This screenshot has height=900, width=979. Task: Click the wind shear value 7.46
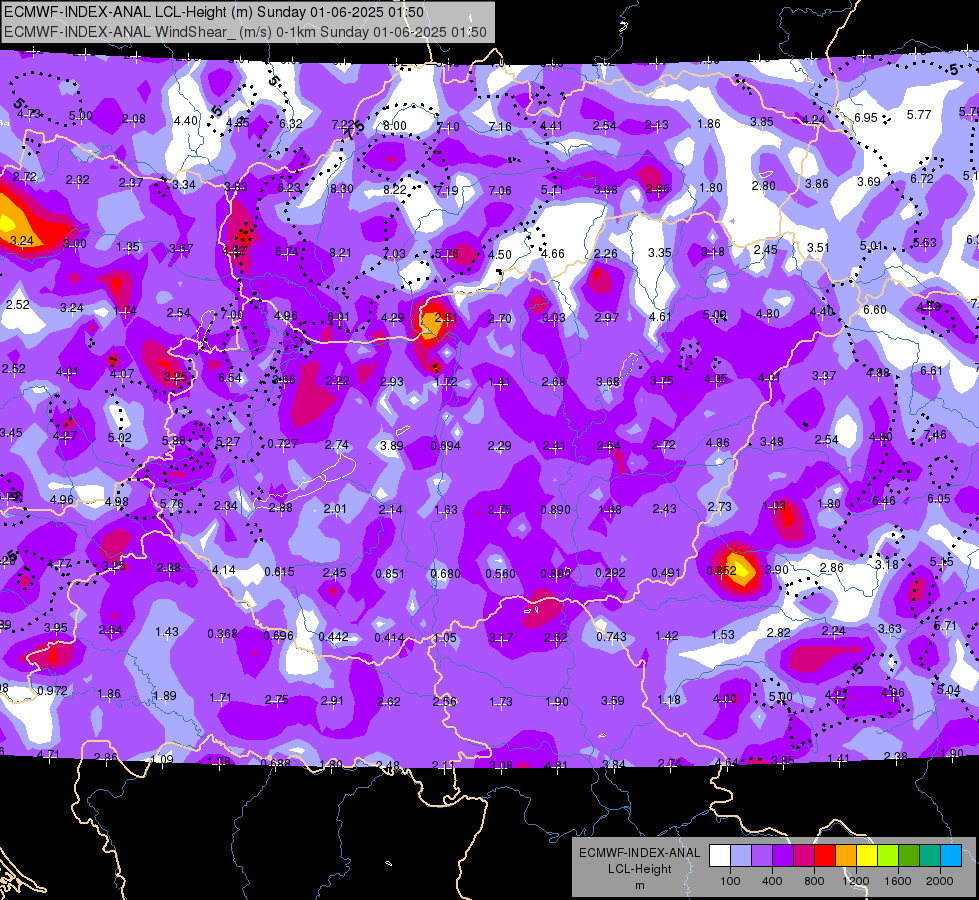(935, 434)
